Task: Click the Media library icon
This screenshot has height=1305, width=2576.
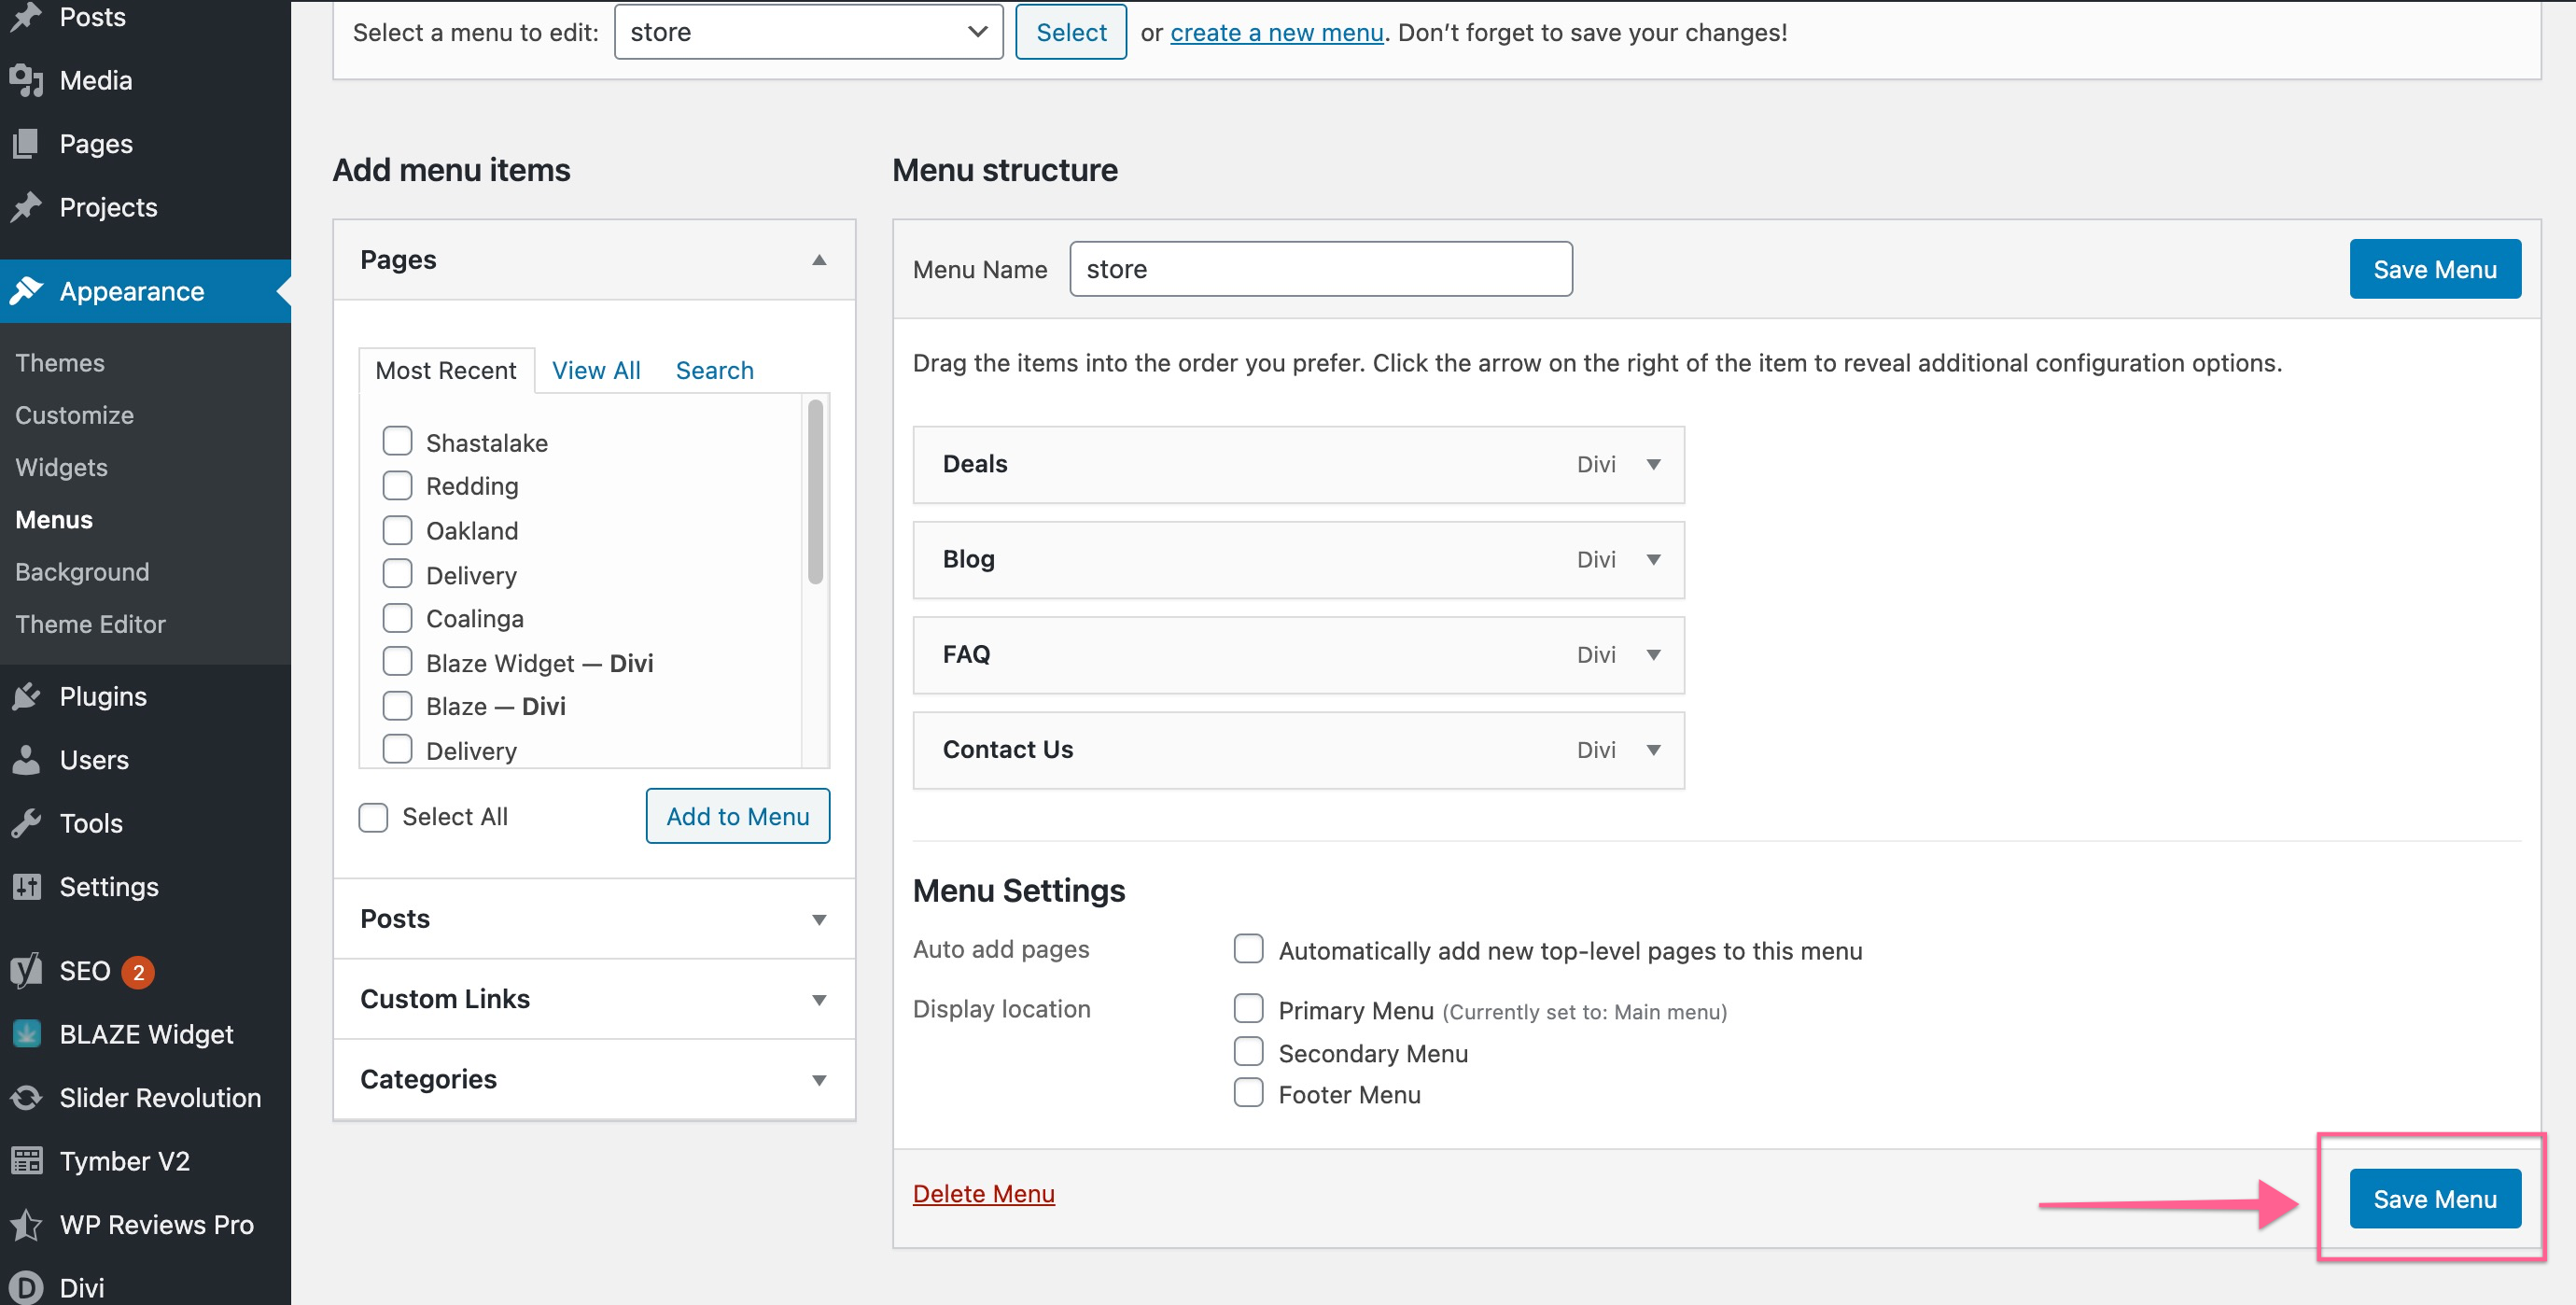Action: (26, 80)
